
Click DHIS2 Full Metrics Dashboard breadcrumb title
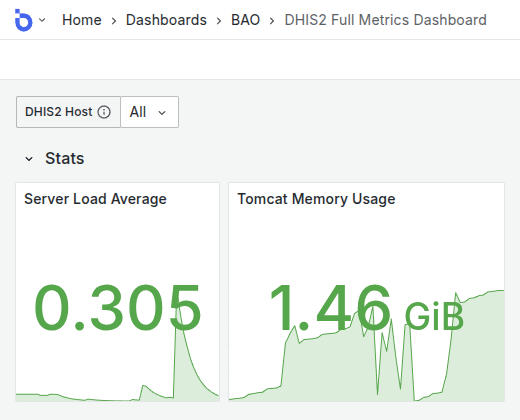(385, 20)
